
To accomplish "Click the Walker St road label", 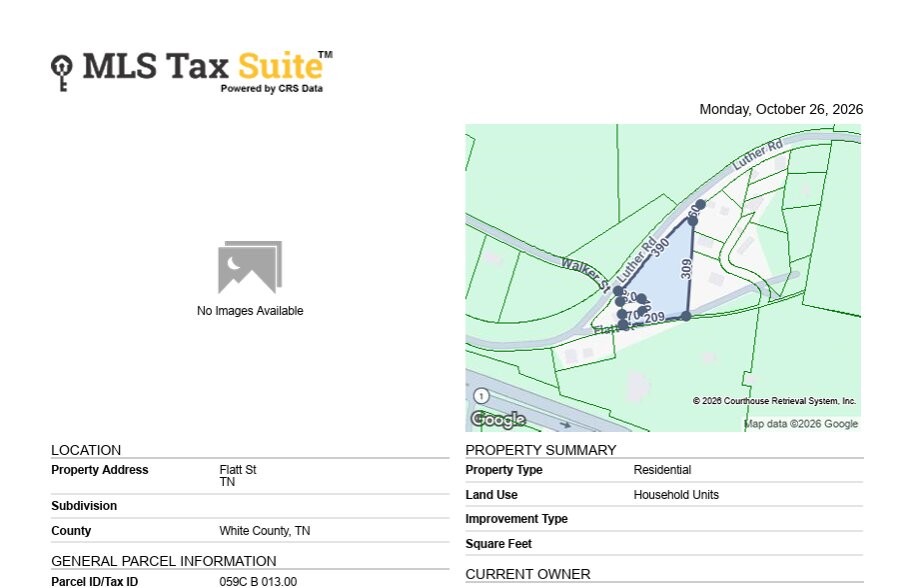I will [x=585, y=274].
